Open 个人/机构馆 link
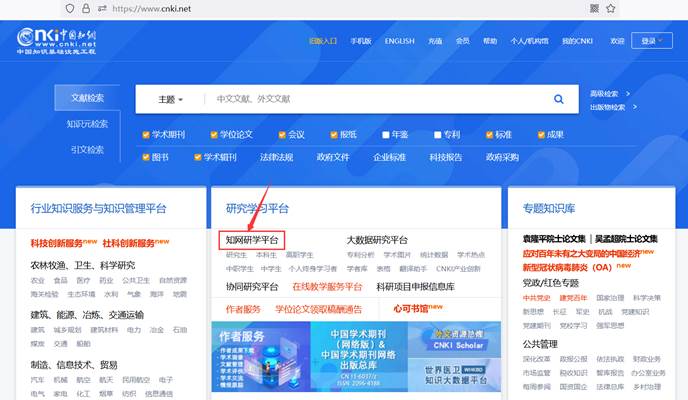 pos(529,41)
